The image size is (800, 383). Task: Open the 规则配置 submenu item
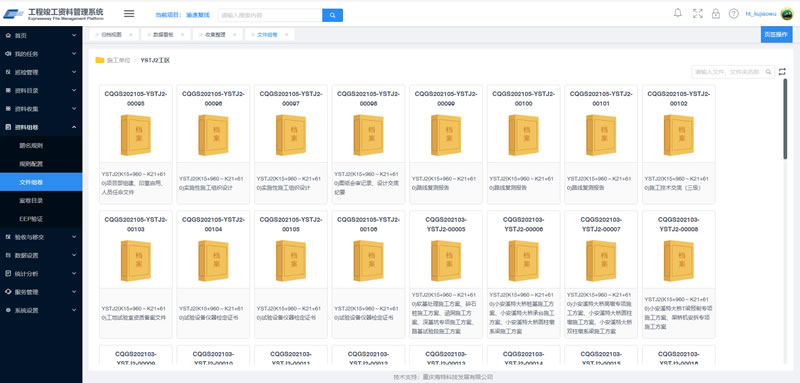(31, 164)
